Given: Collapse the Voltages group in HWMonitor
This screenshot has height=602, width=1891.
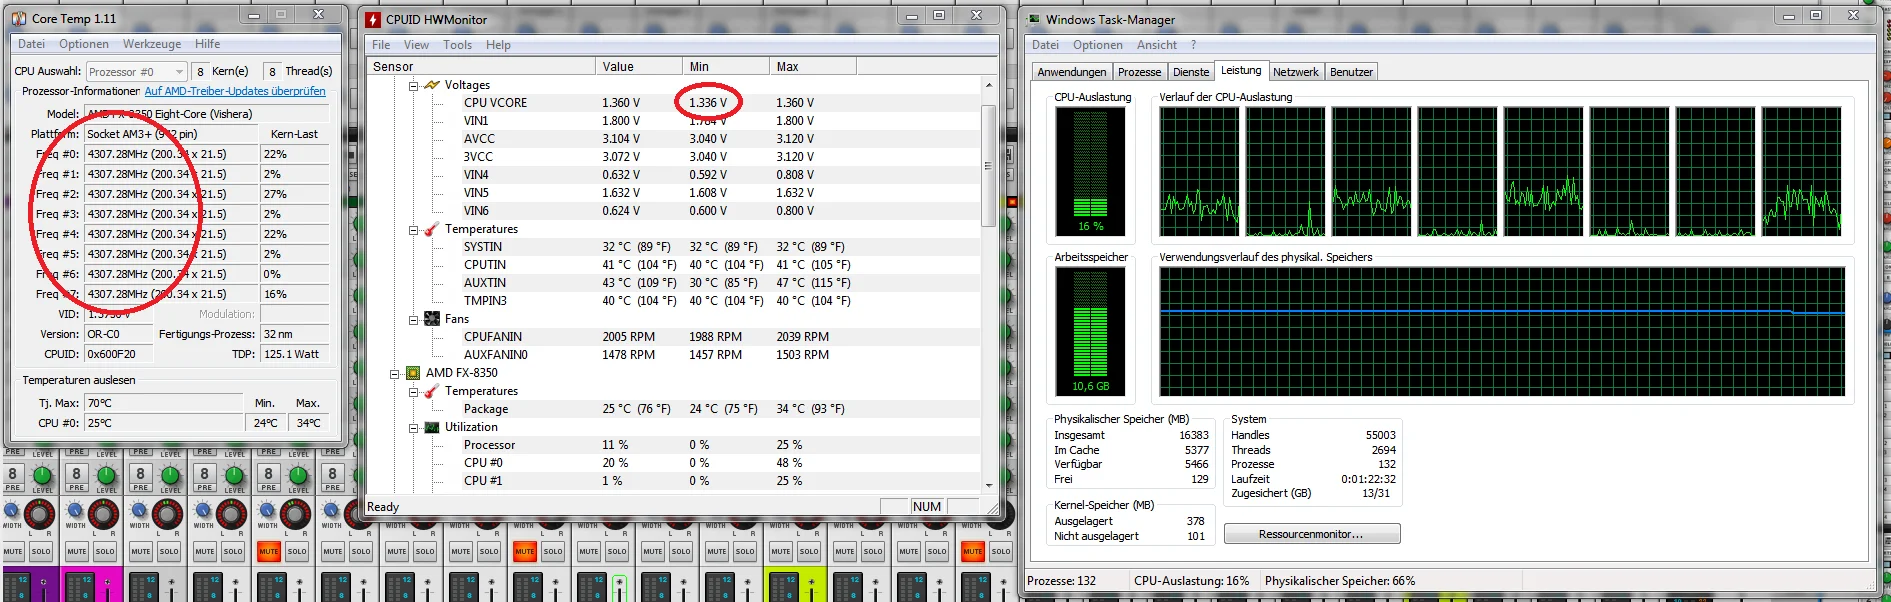Looking at the screenshot, I should tap(413, 86).
